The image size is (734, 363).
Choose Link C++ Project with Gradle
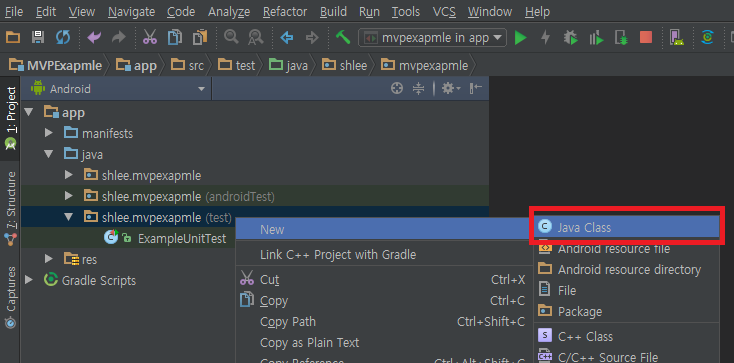384,254
